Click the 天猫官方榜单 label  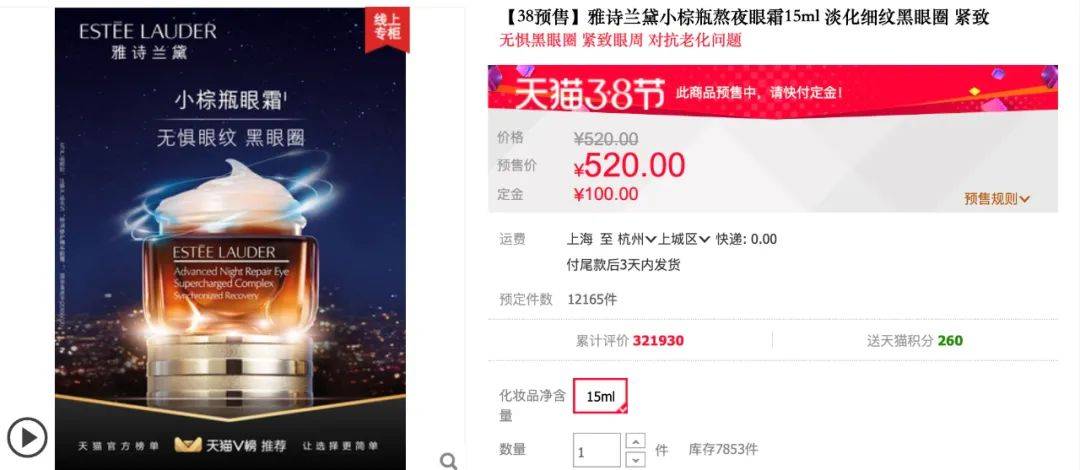(x=118, y=446)
